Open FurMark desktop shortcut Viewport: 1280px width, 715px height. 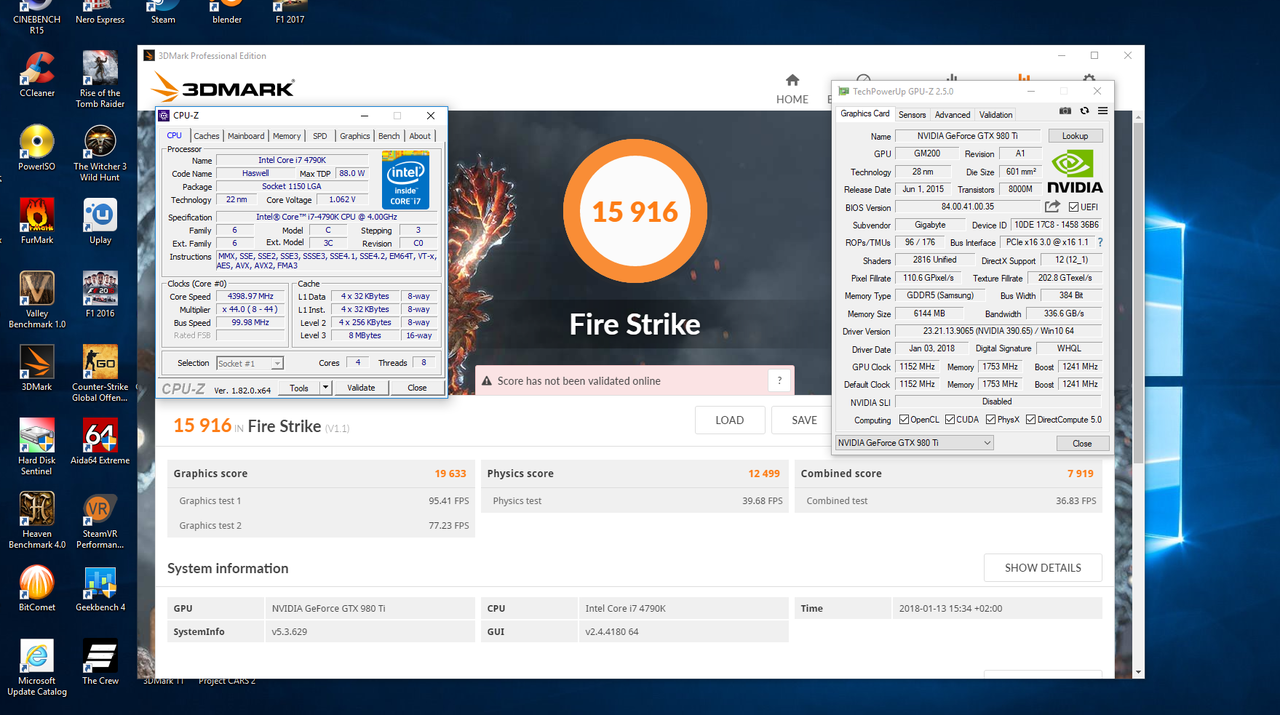(37, 221)
